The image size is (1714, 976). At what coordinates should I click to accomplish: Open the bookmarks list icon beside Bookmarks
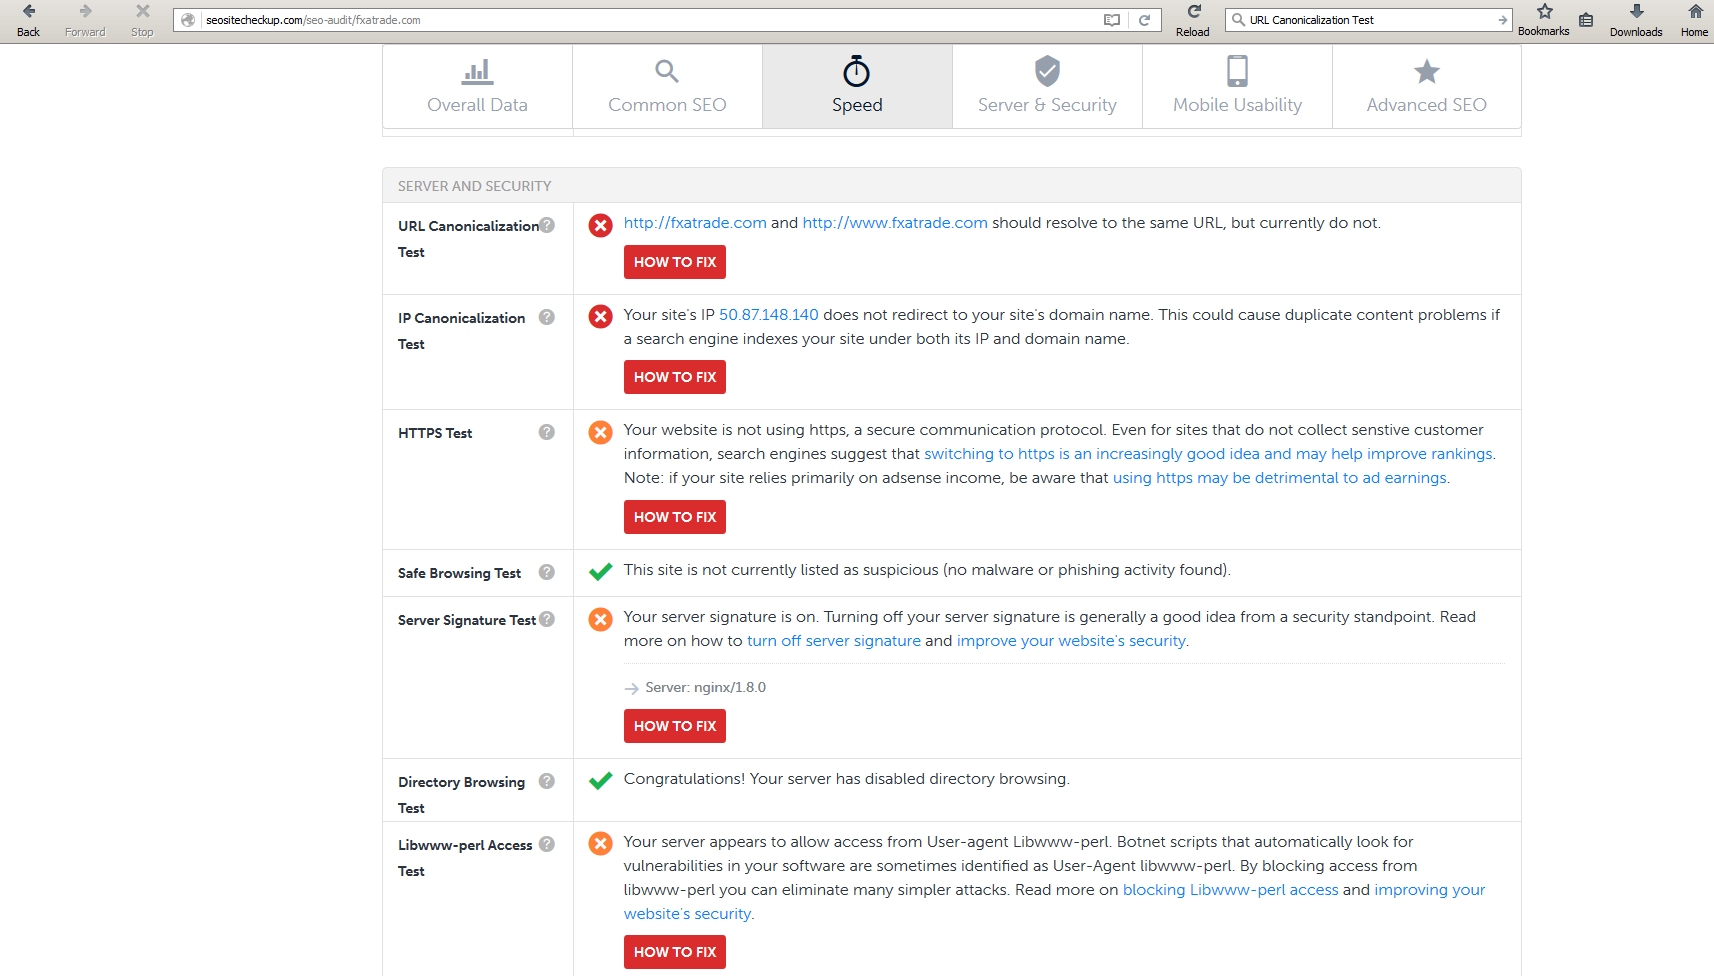click(1586, 20)
